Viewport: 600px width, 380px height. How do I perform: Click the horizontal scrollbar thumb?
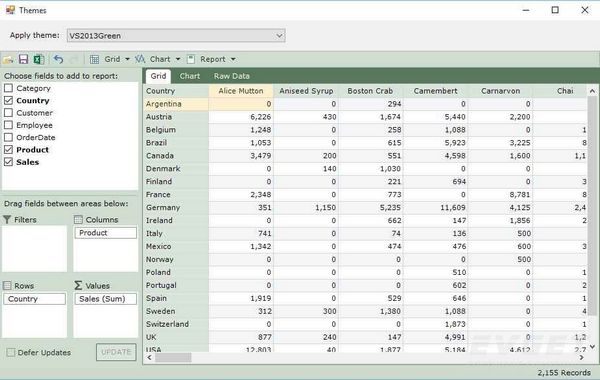173,357
